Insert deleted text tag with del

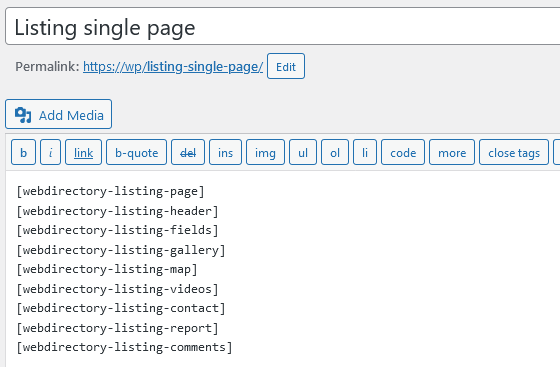point(188,152)
